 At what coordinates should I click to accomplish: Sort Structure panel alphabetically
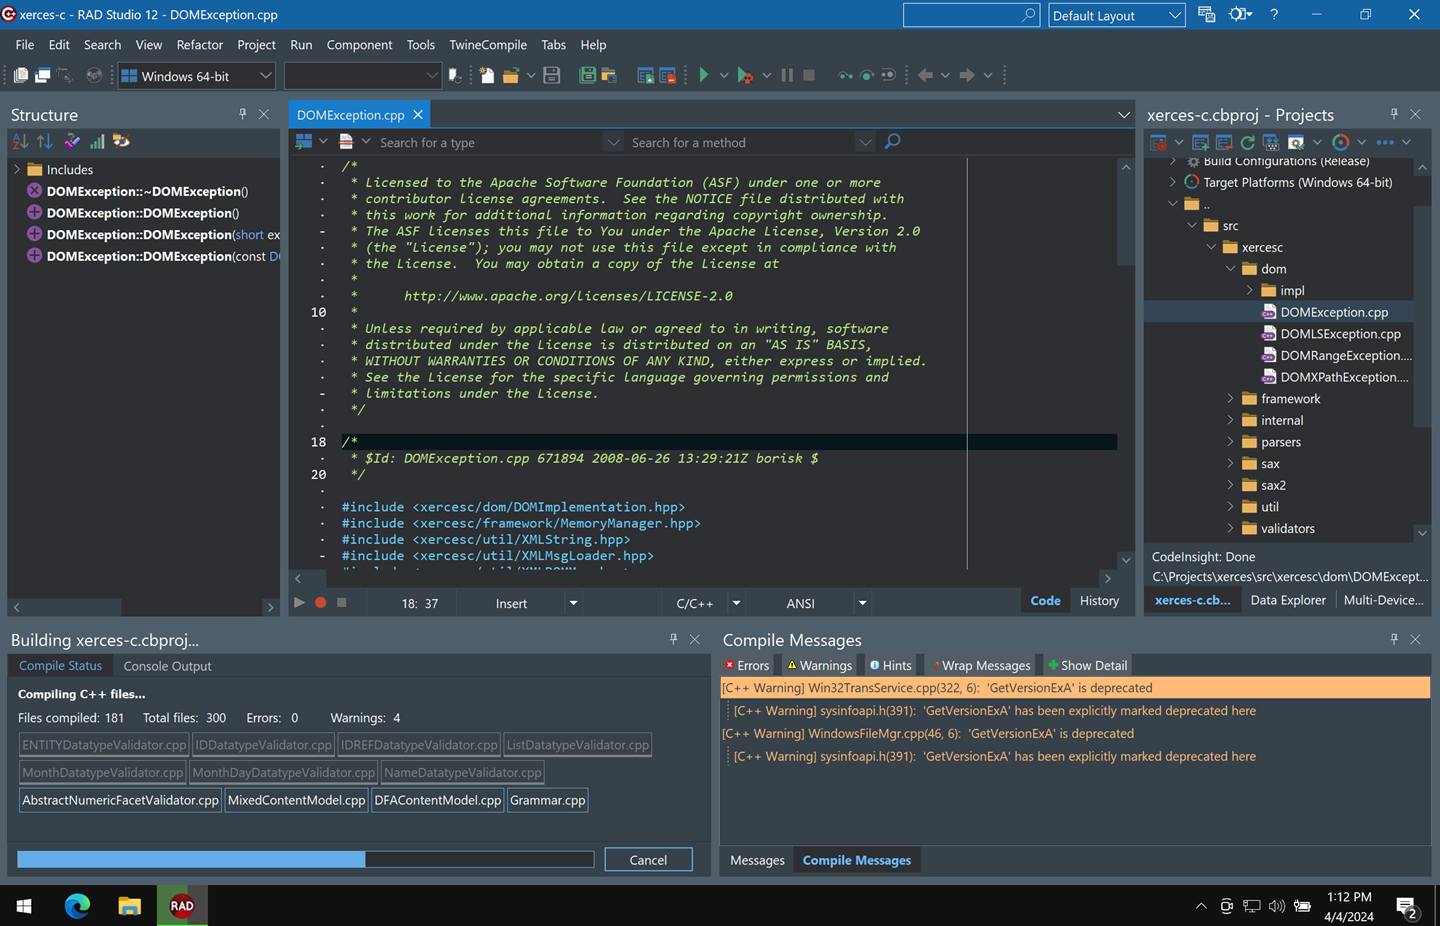[20, 142]
